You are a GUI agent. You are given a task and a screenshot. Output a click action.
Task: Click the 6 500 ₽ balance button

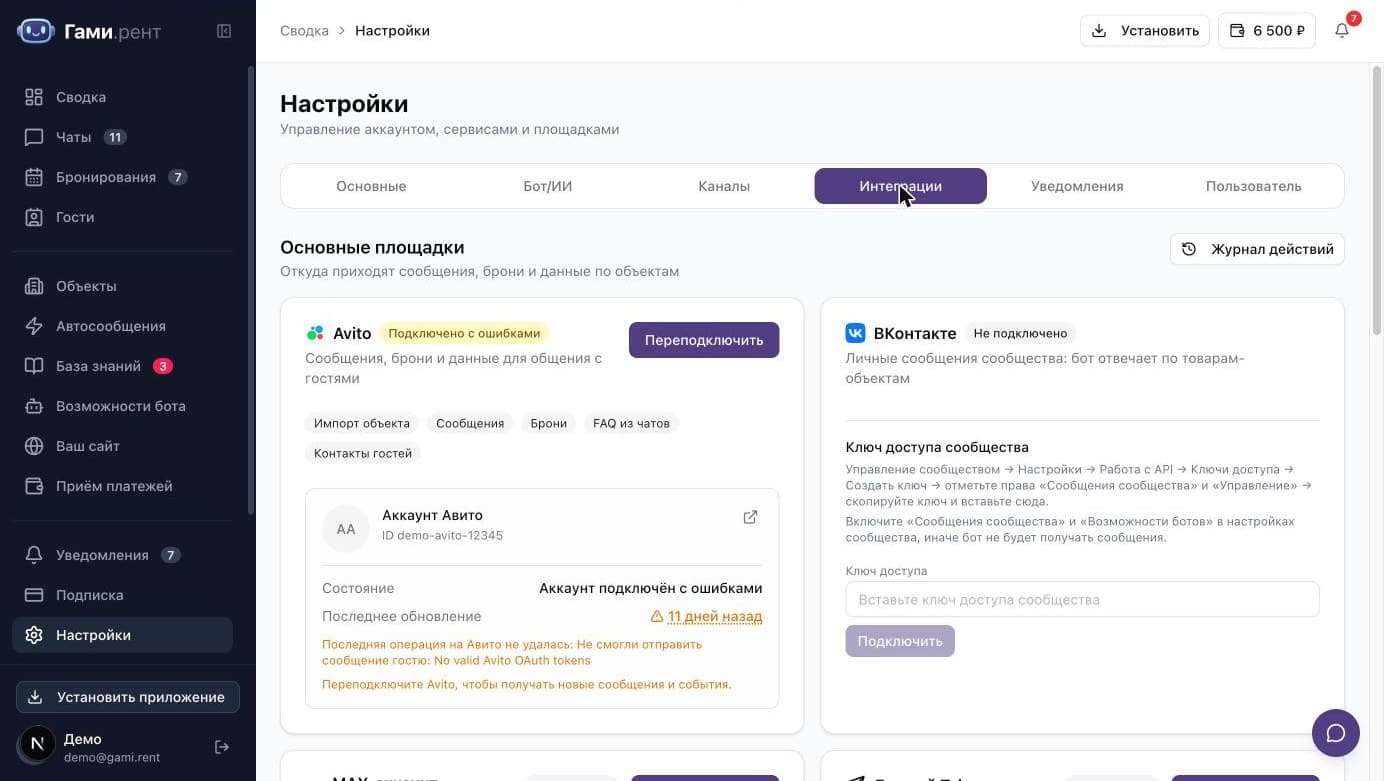click(x=1267, y=31)
